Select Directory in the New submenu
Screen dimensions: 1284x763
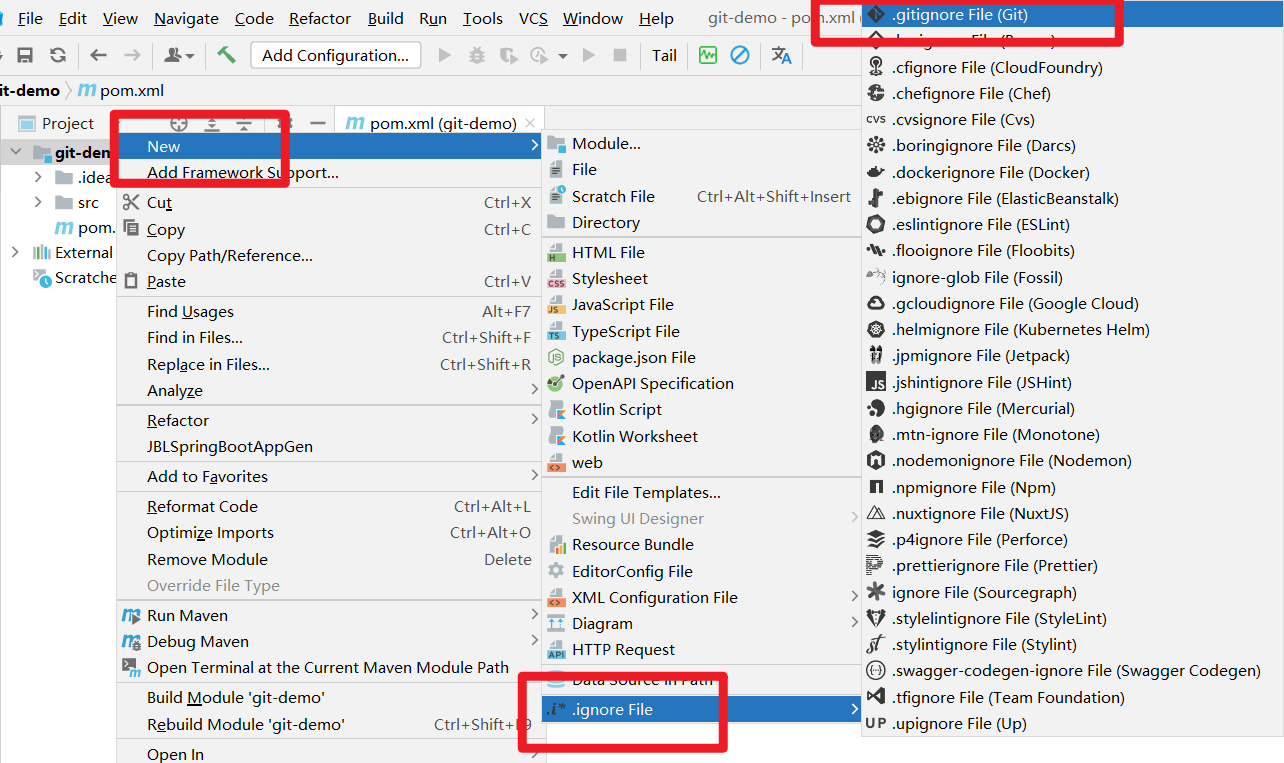click(x=700, y=222)
